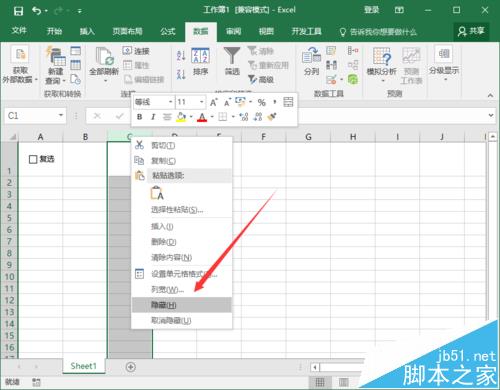Apply the yellow fill color

click(x=181, y=117)
